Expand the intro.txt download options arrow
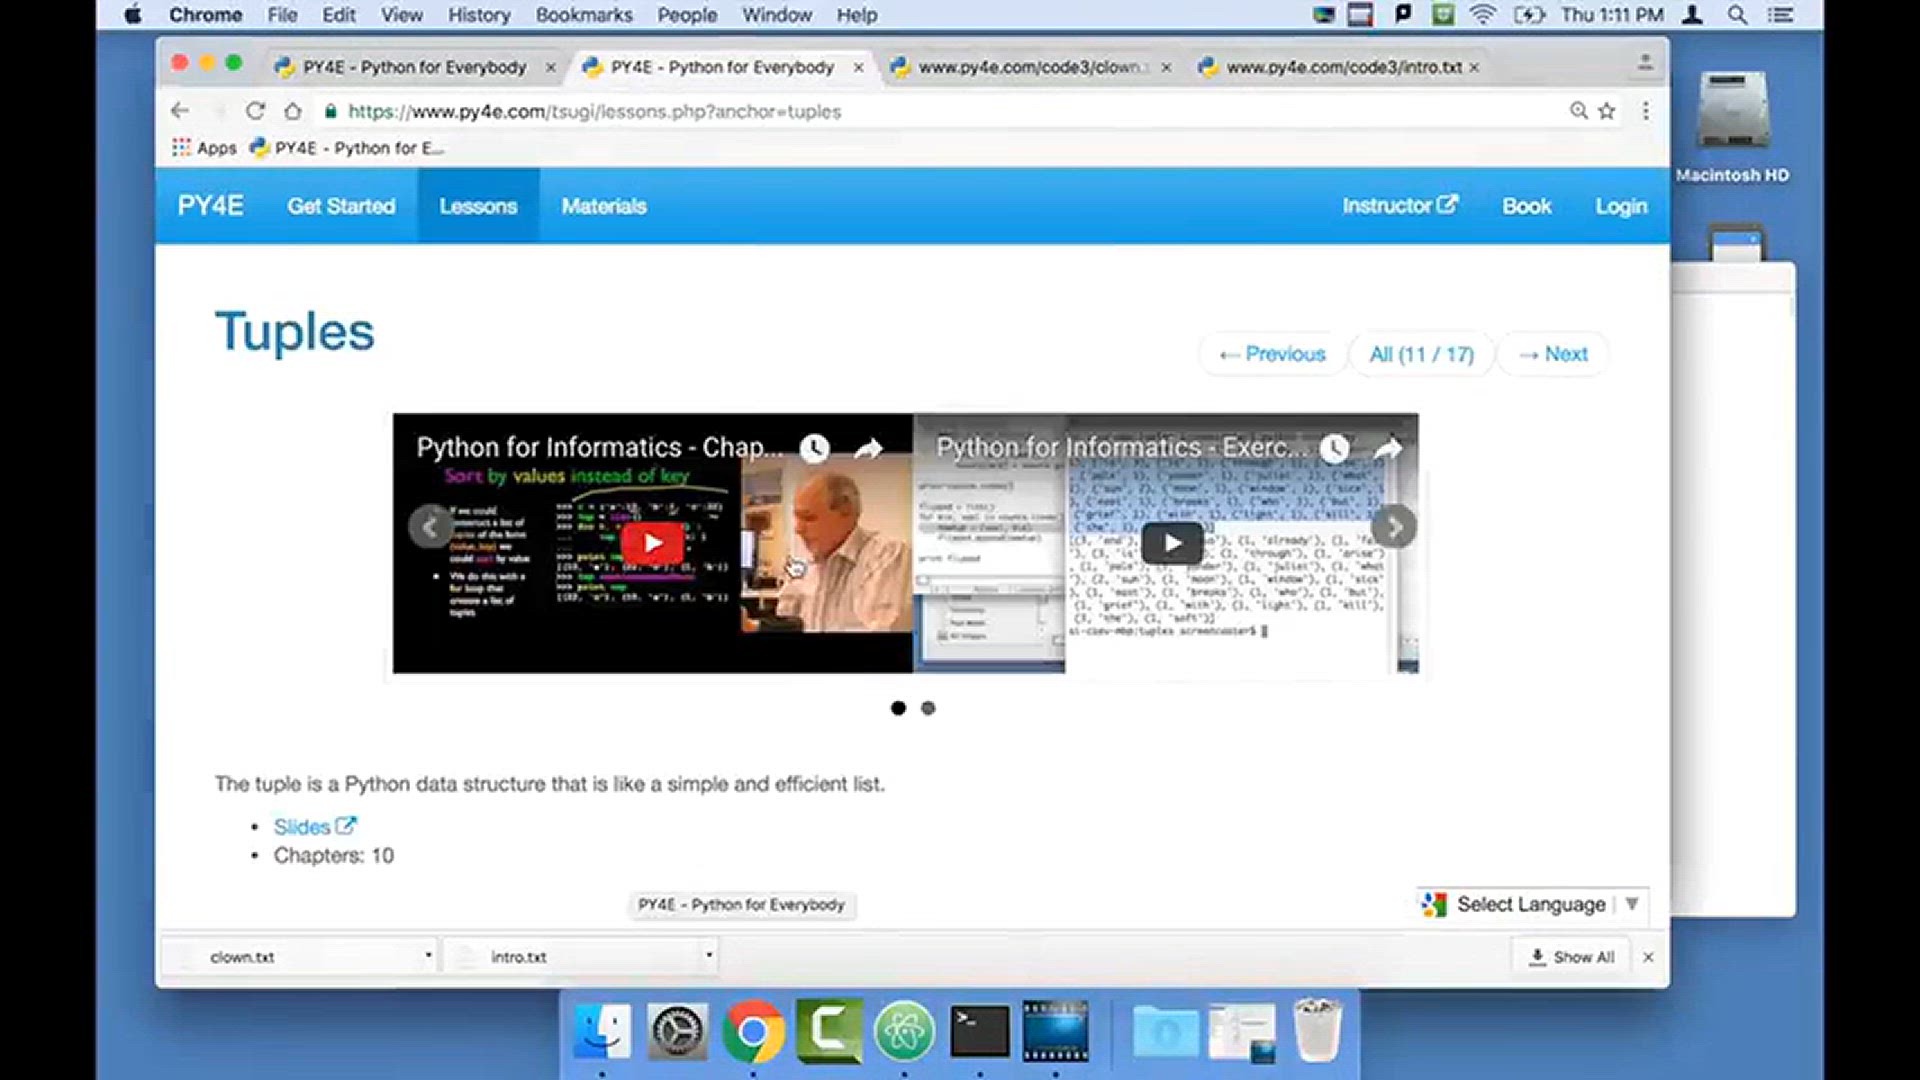Screen dimensions: 1920x1080 point(709,955)
